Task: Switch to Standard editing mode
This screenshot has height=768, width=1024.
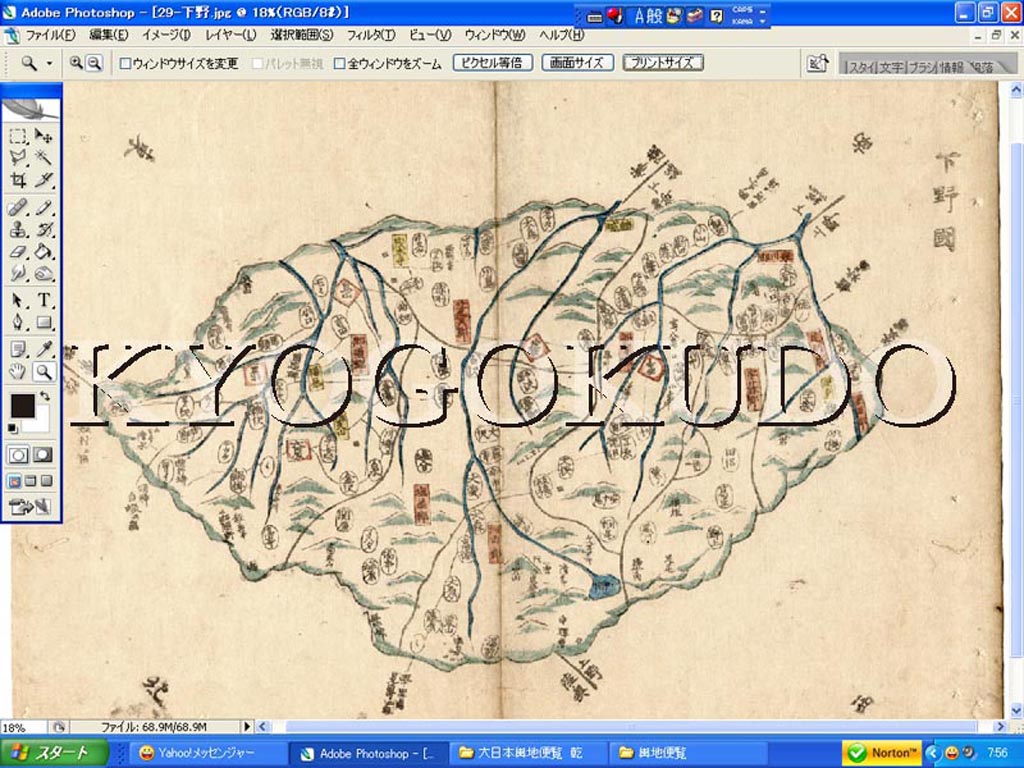Action: [x=18, y=455]
